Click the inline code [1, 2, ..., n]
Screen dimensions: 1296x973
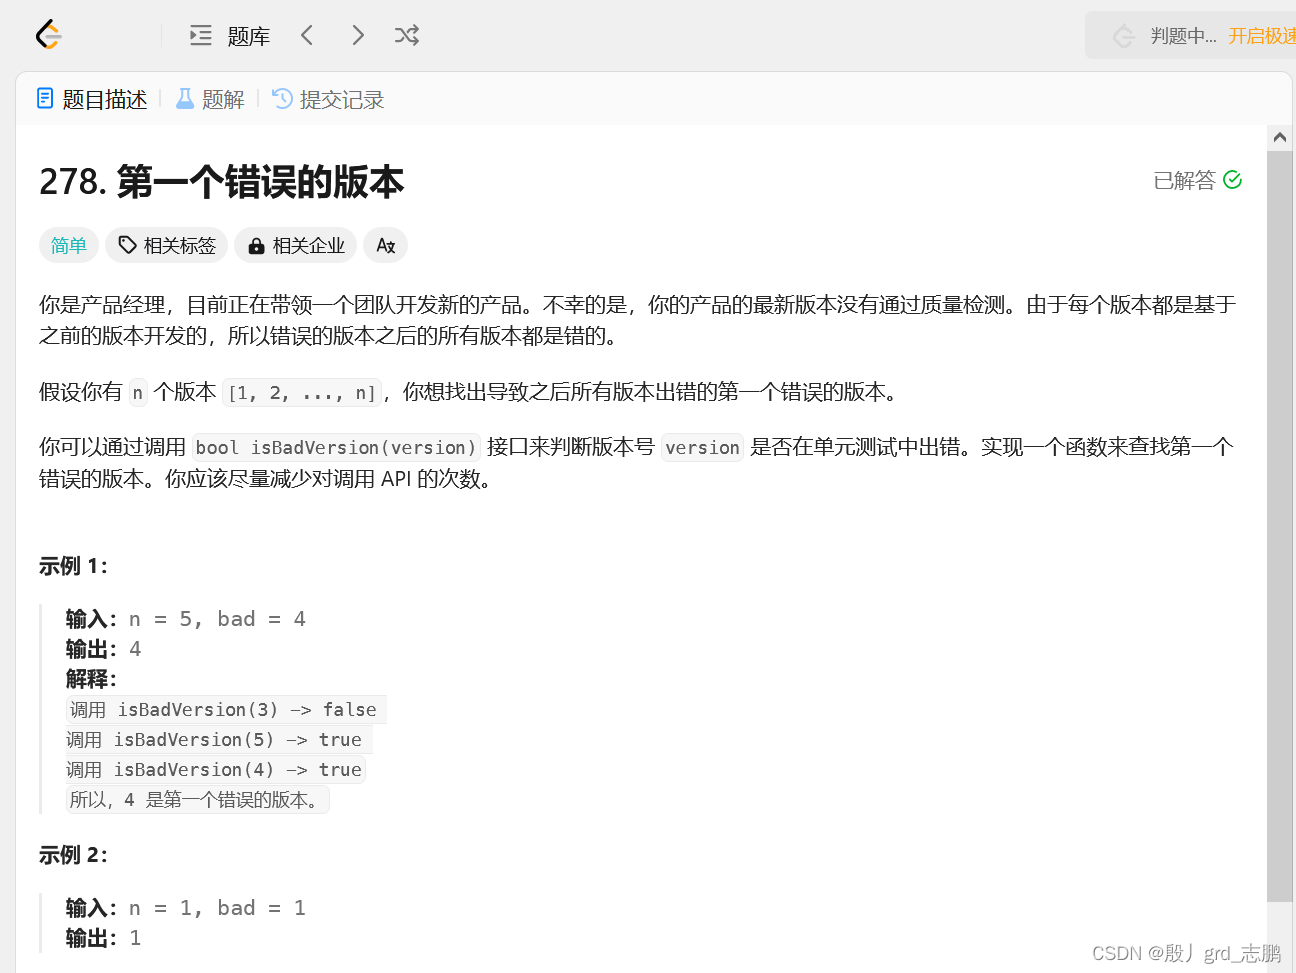tap(302, 392)
